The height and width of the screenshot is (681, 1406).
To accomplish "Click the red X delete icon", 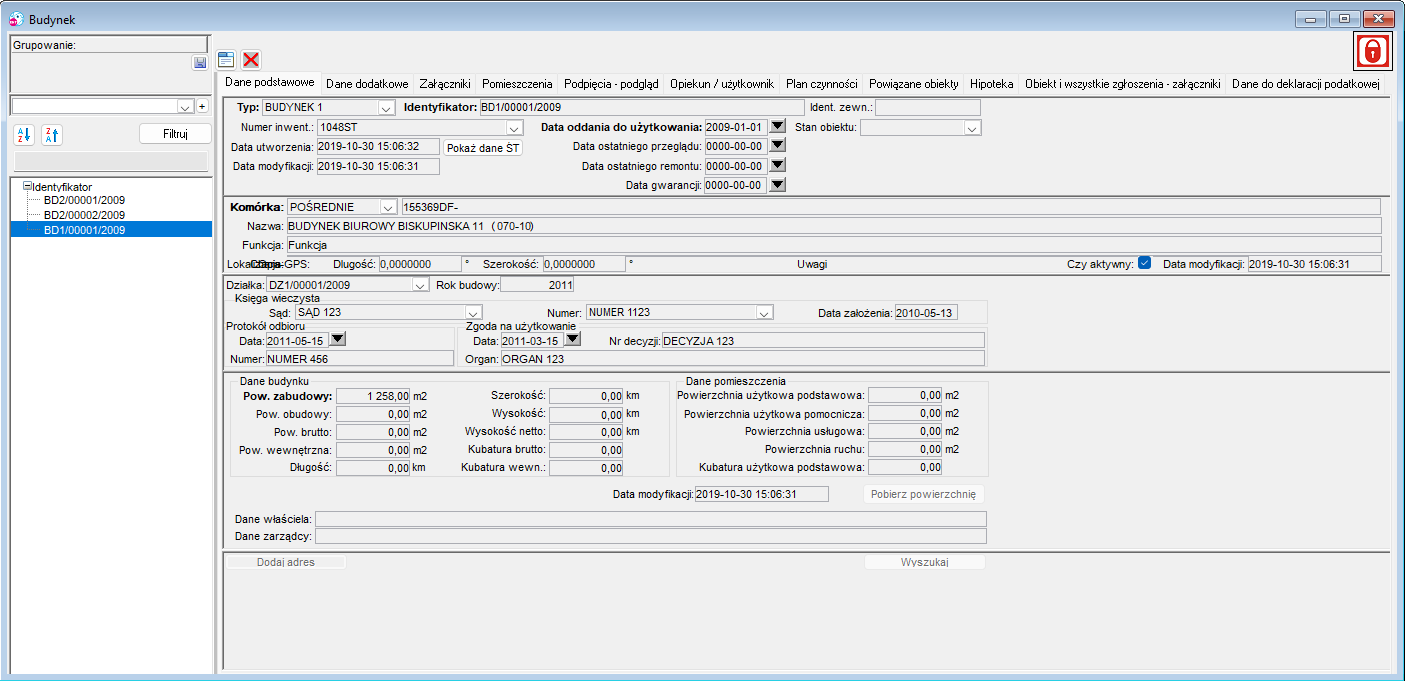I will (251, 60).
